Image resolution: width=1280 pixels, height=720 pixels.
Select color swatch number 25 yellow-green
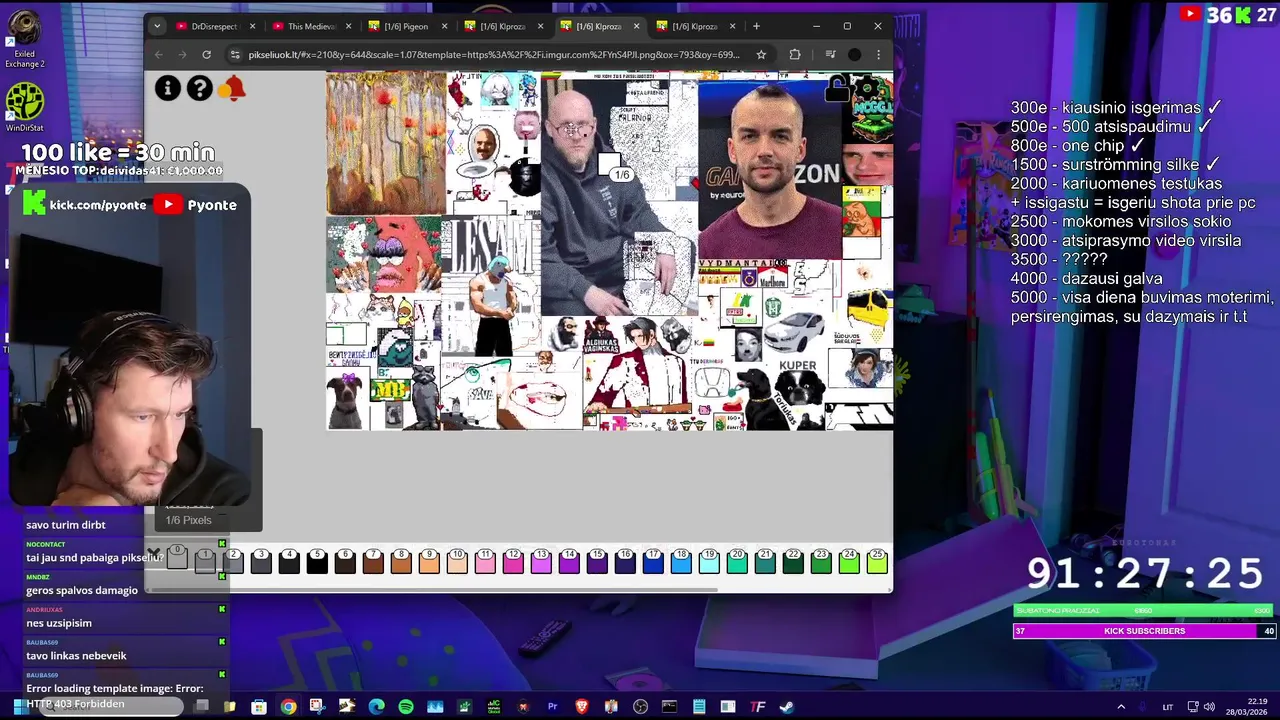pos(877,563)
